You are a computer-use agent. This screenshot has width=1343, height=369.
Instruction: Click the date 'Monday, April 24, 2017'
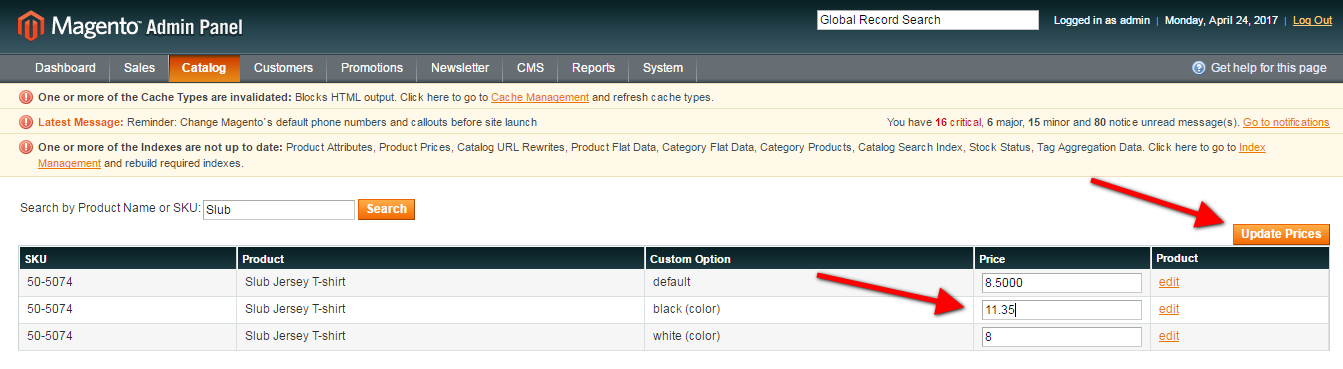coord(1222,20)
